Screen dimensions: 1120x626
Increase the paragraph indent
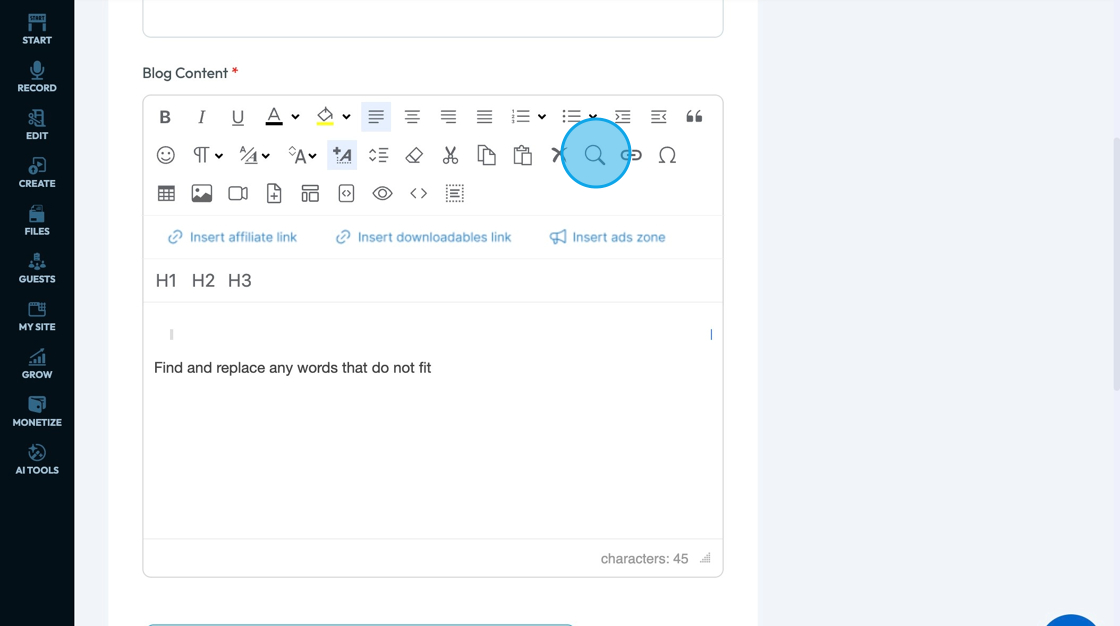click(x=623, y=116)
